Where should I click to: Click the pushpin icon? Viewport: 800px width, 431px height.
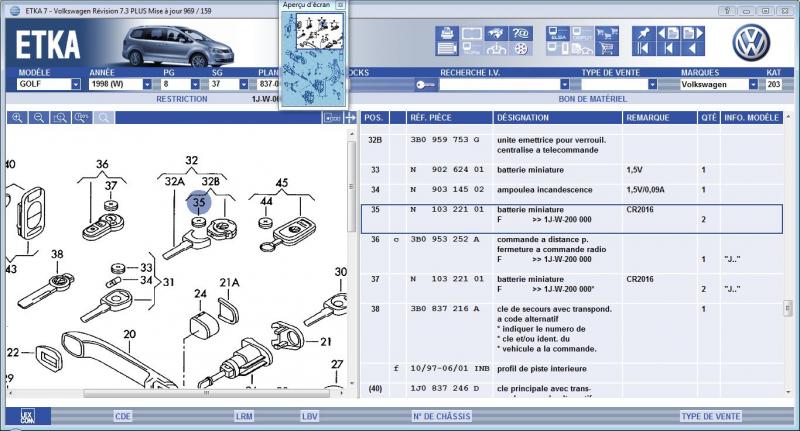click(x=643, y=33)
